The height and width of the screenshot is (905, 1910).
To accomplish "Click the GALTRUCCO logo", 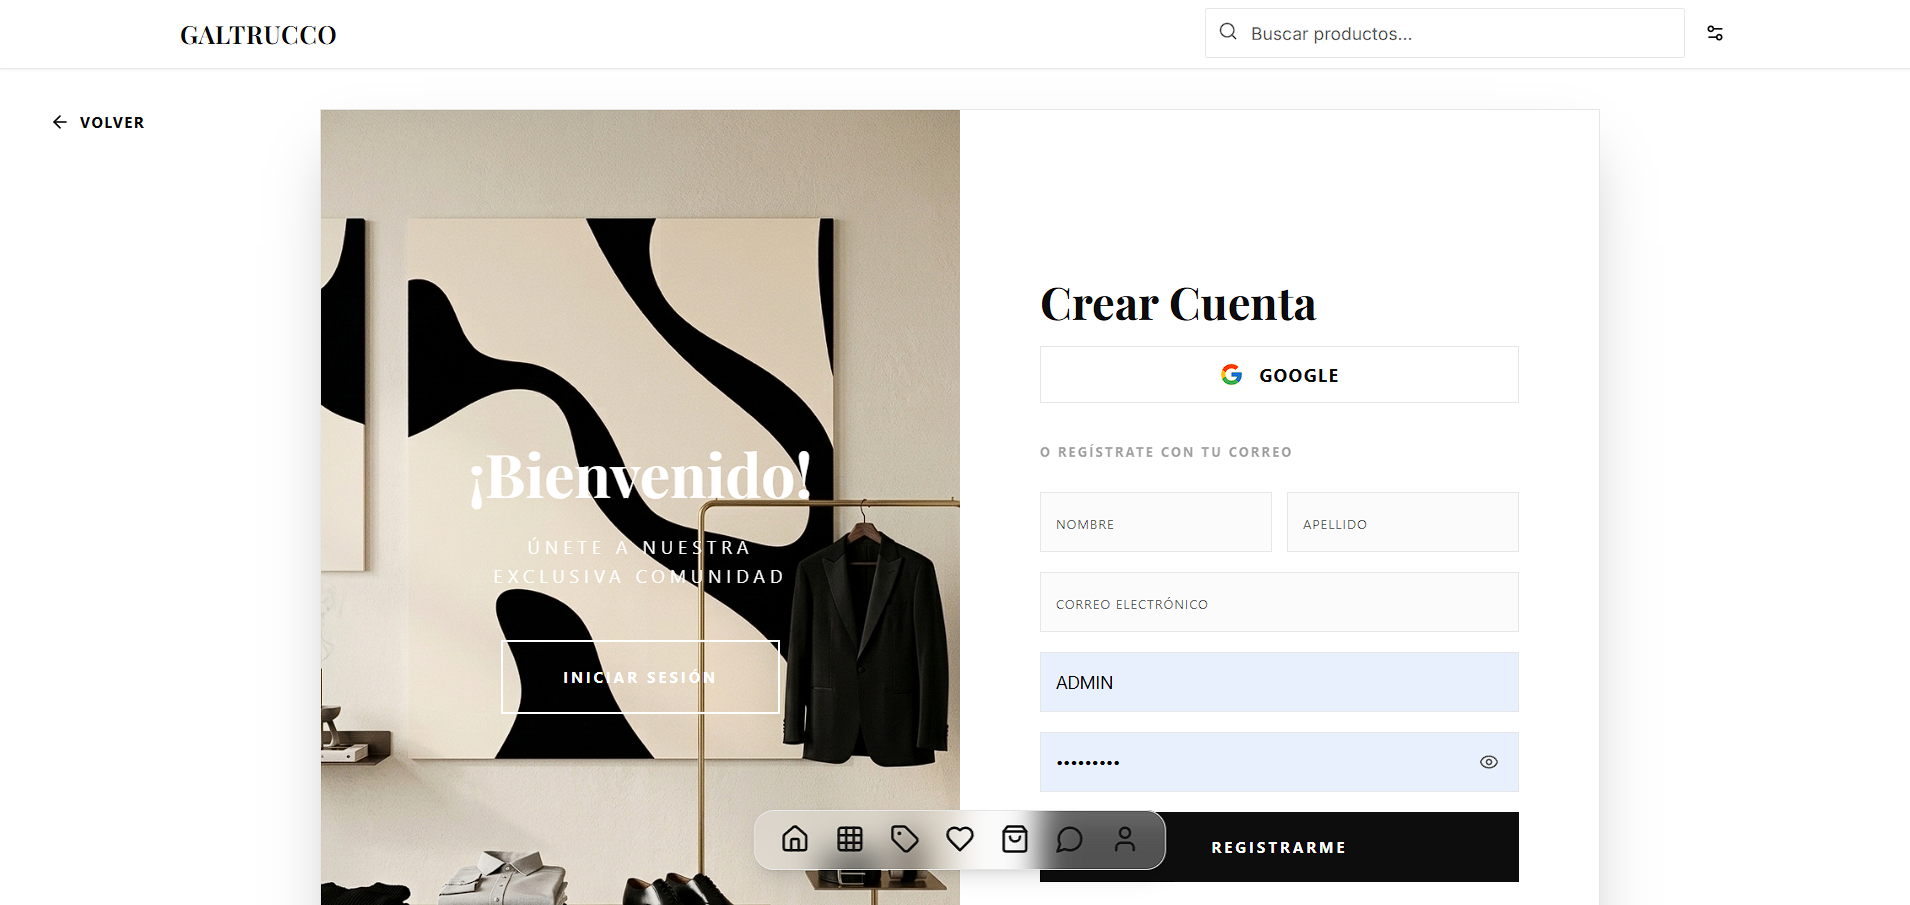I will [x=258, y=35].
